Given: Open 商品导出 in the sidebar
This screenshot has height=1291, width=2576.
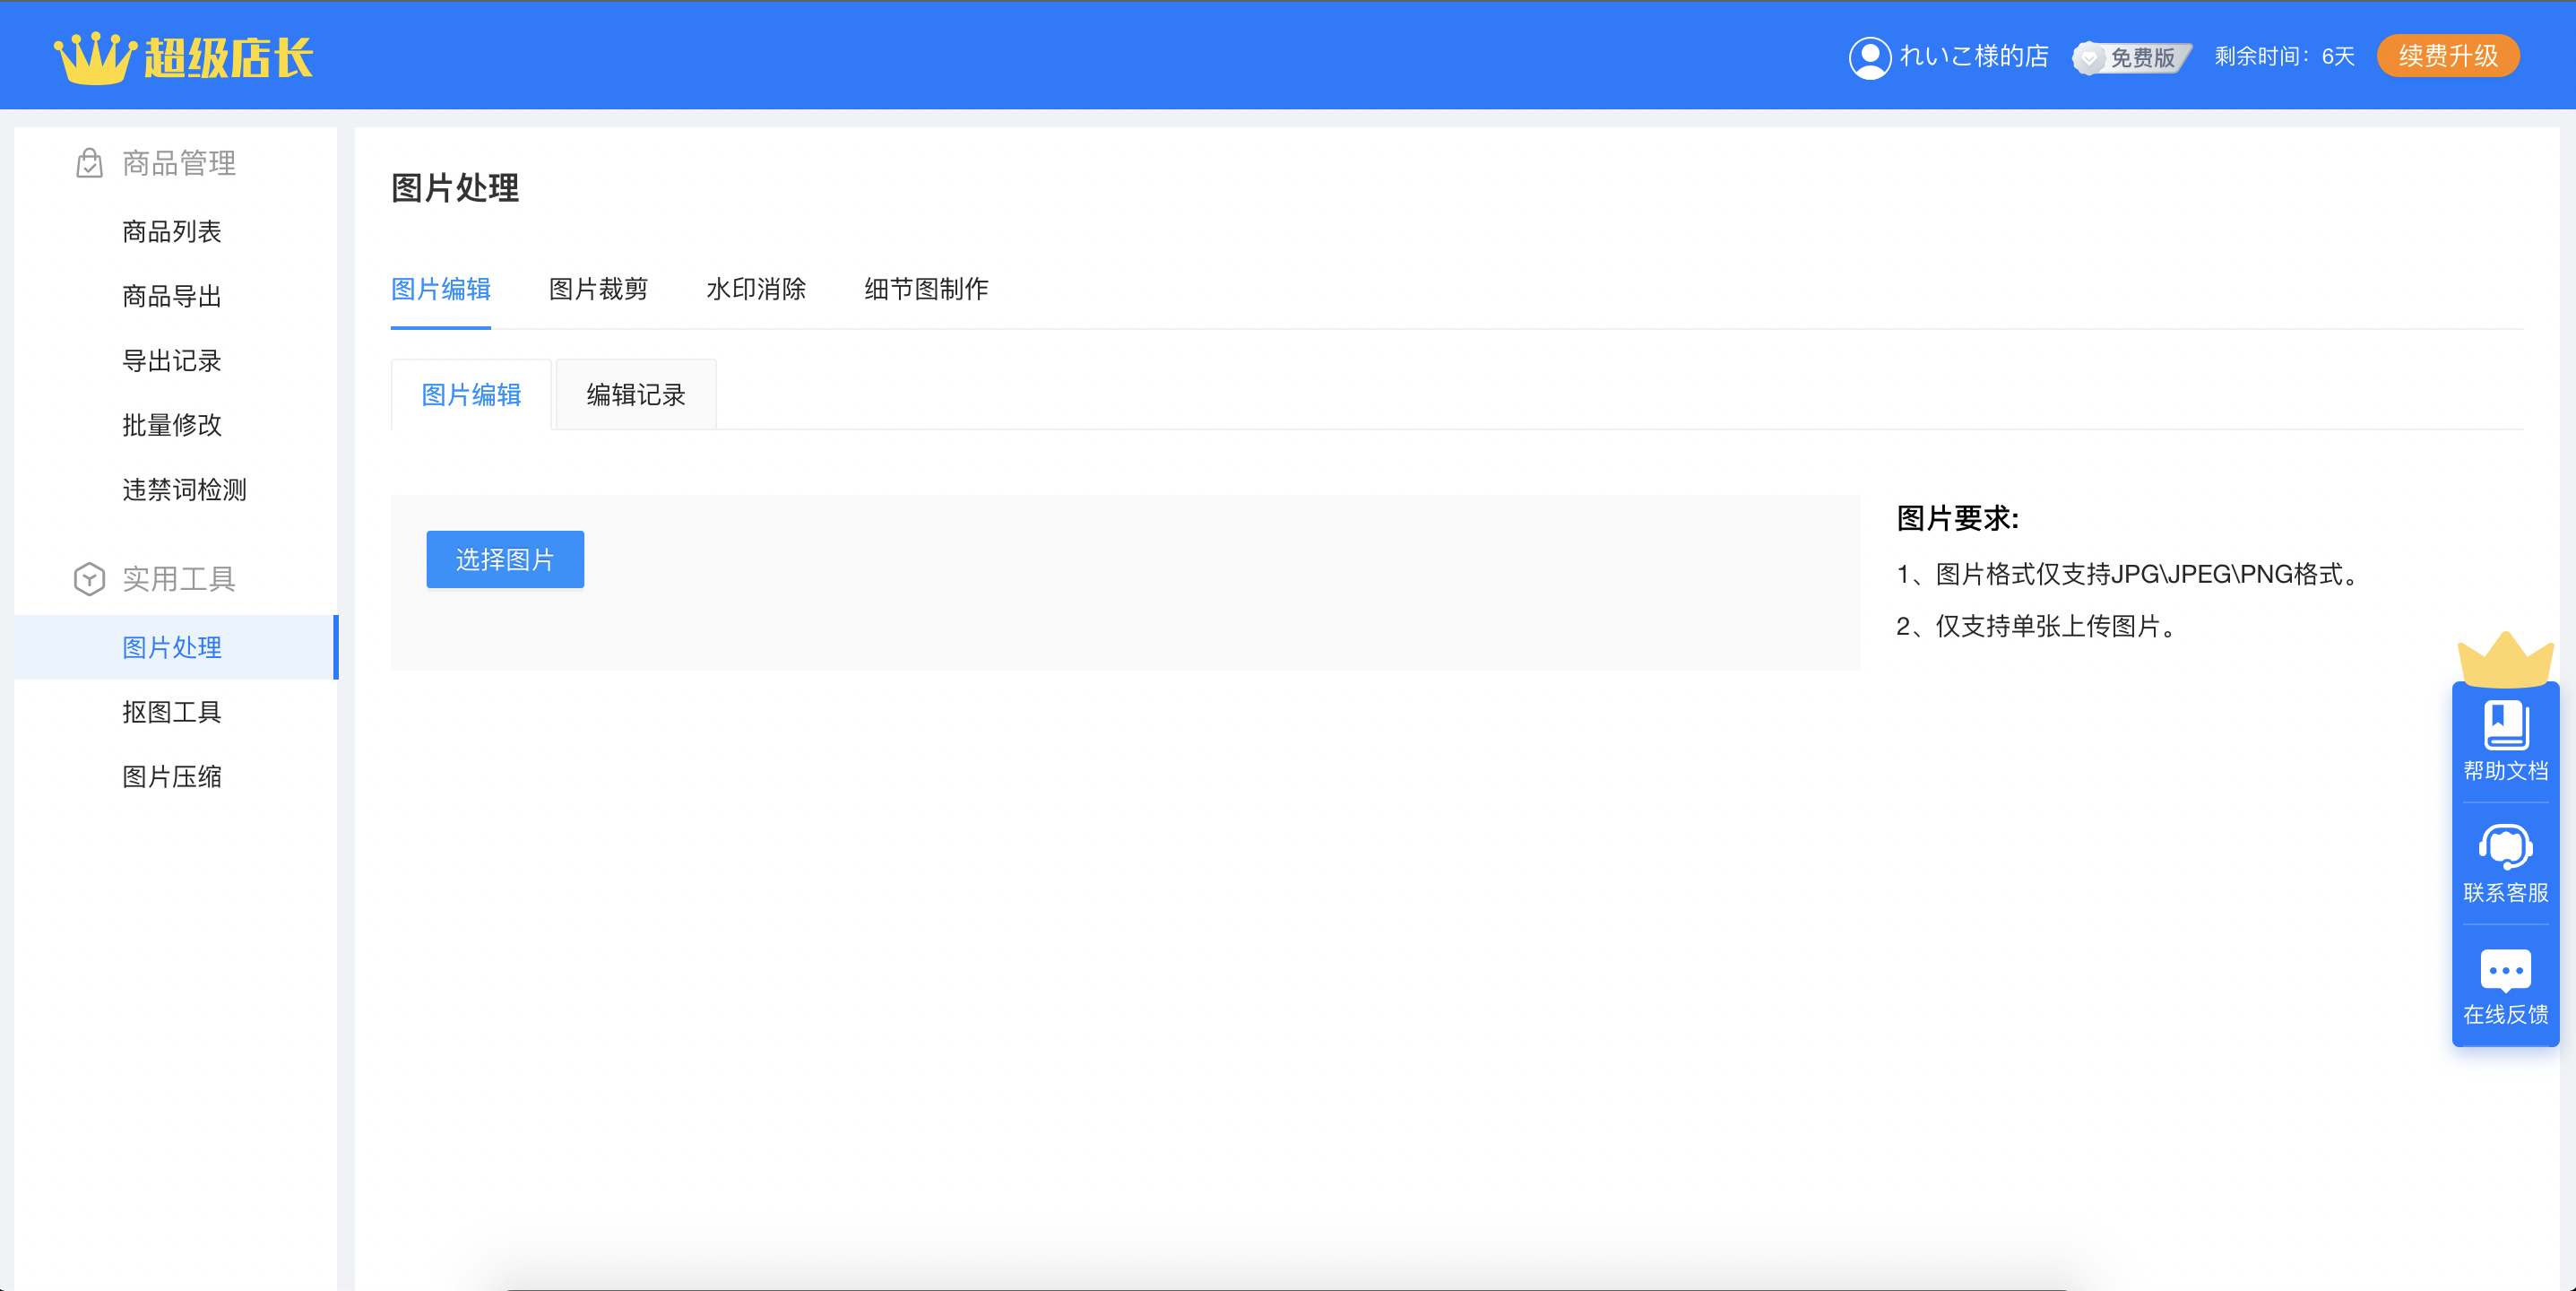Looking at the screenshot, I should point(172,296).
